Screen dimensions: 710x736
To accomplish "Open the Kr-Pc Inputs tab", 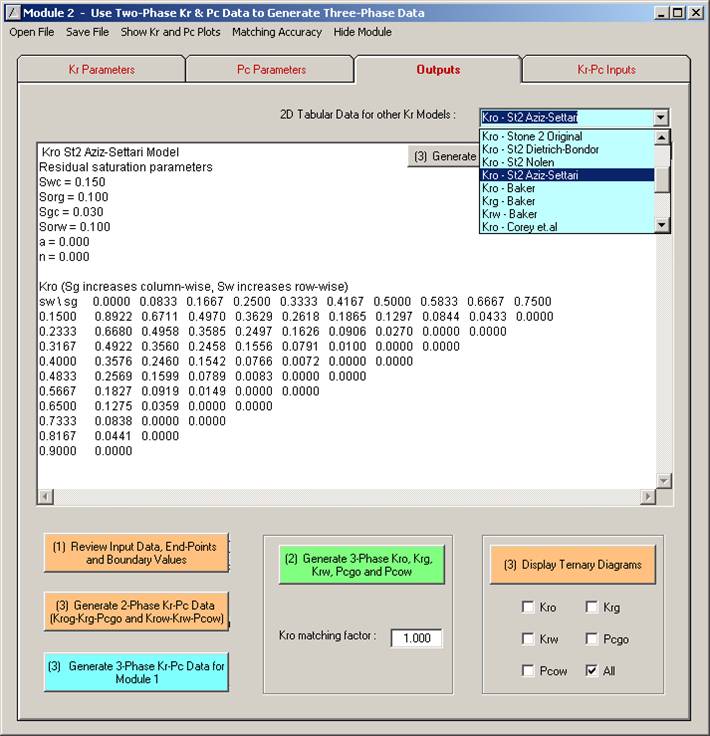I will pos(606,70).
